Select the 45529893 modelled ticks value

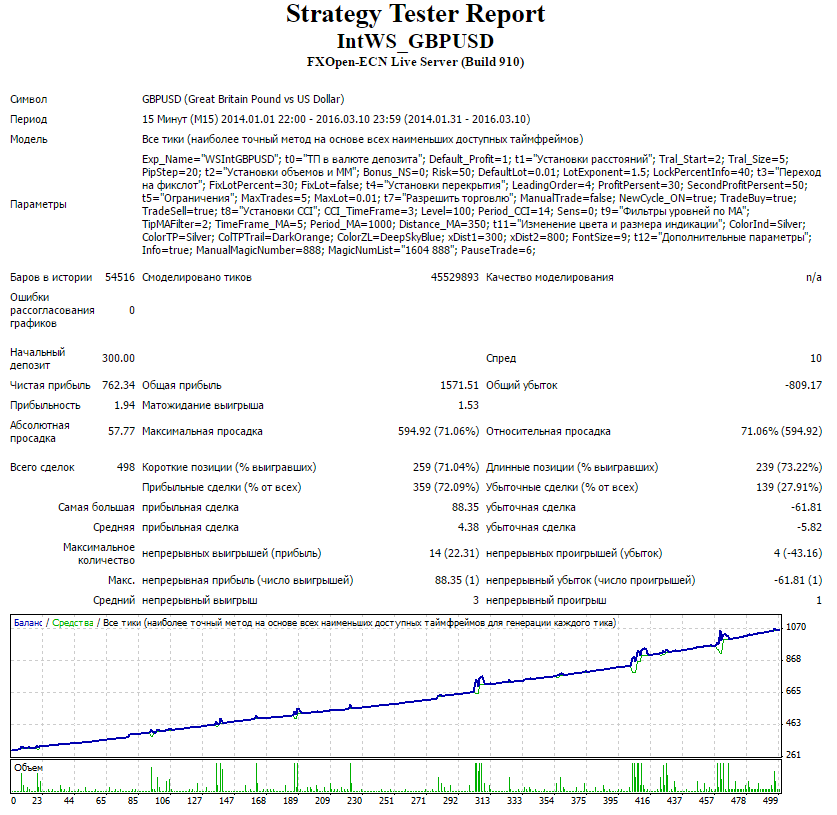click(455, 278)
